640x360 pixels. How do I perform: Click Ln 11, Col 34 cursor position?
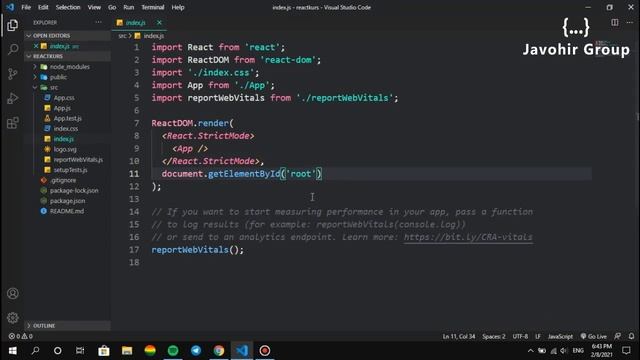click(x=459, y=336)
